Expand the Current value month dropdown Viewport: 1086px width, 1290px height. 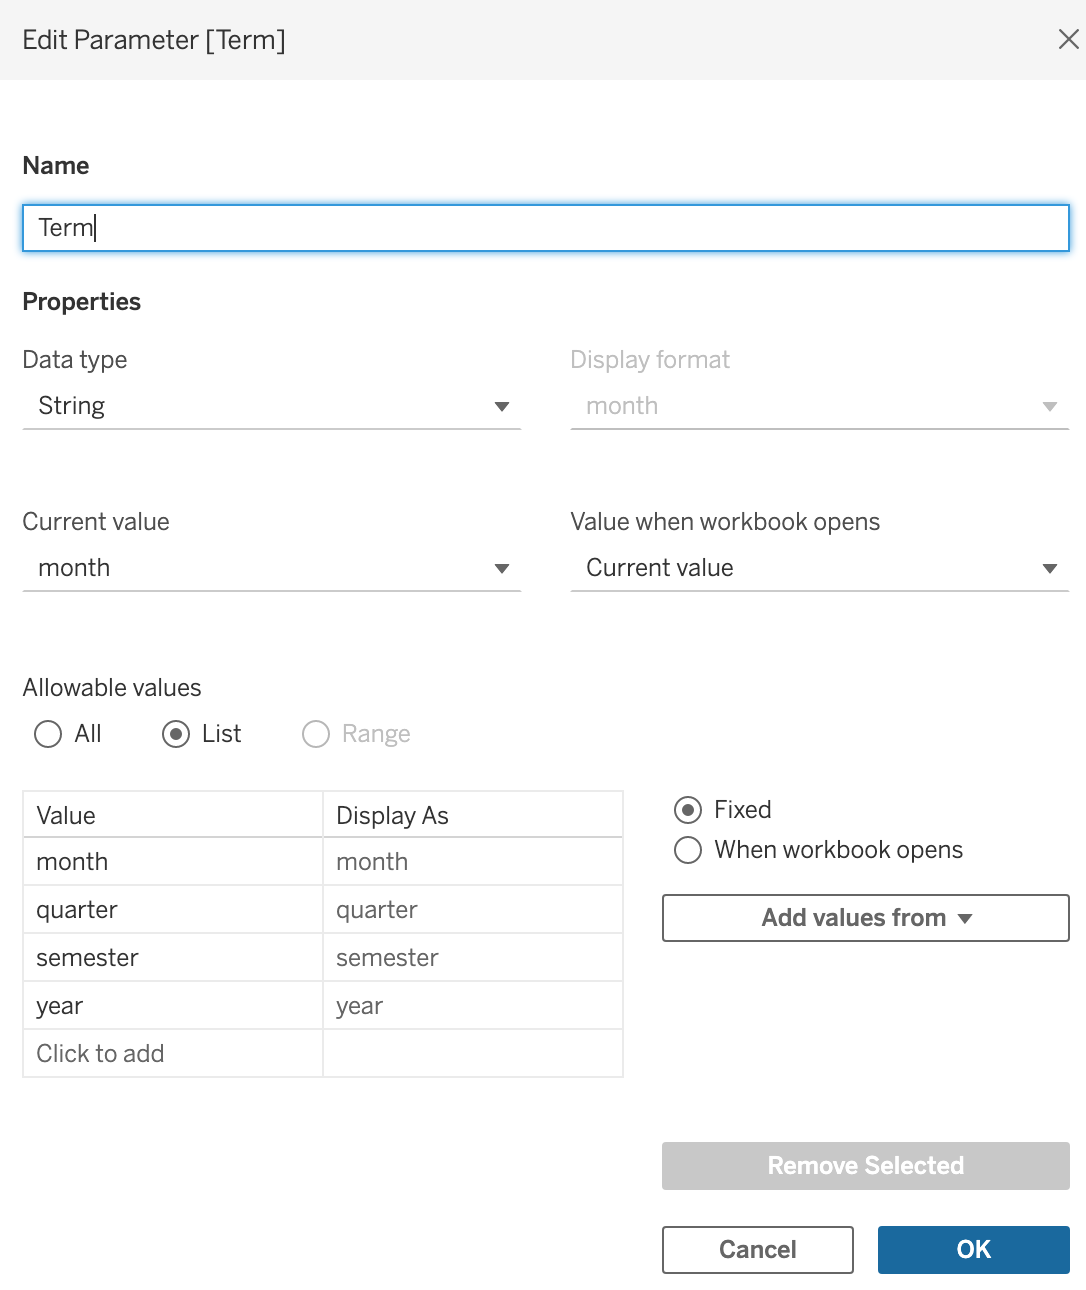[271, 568]
